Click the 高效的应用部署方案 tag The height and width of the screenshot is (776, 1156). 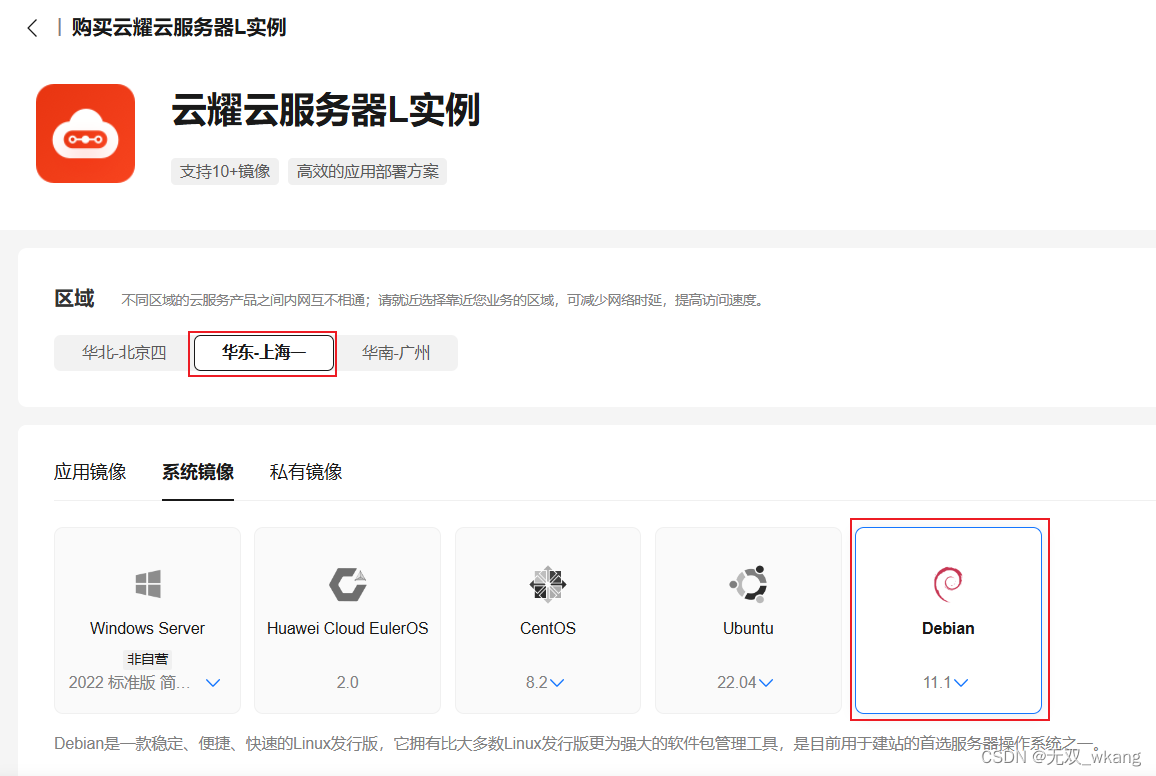coord(367,172)
